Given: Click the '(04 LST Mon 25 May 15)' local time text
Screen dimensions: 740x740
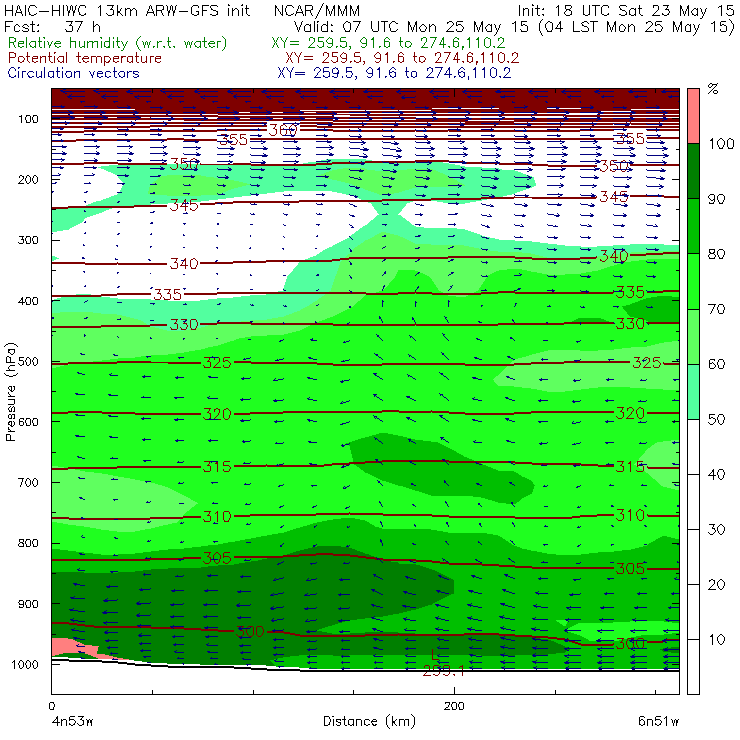Looking at the screenshot, I should click(x=636, y=27).
